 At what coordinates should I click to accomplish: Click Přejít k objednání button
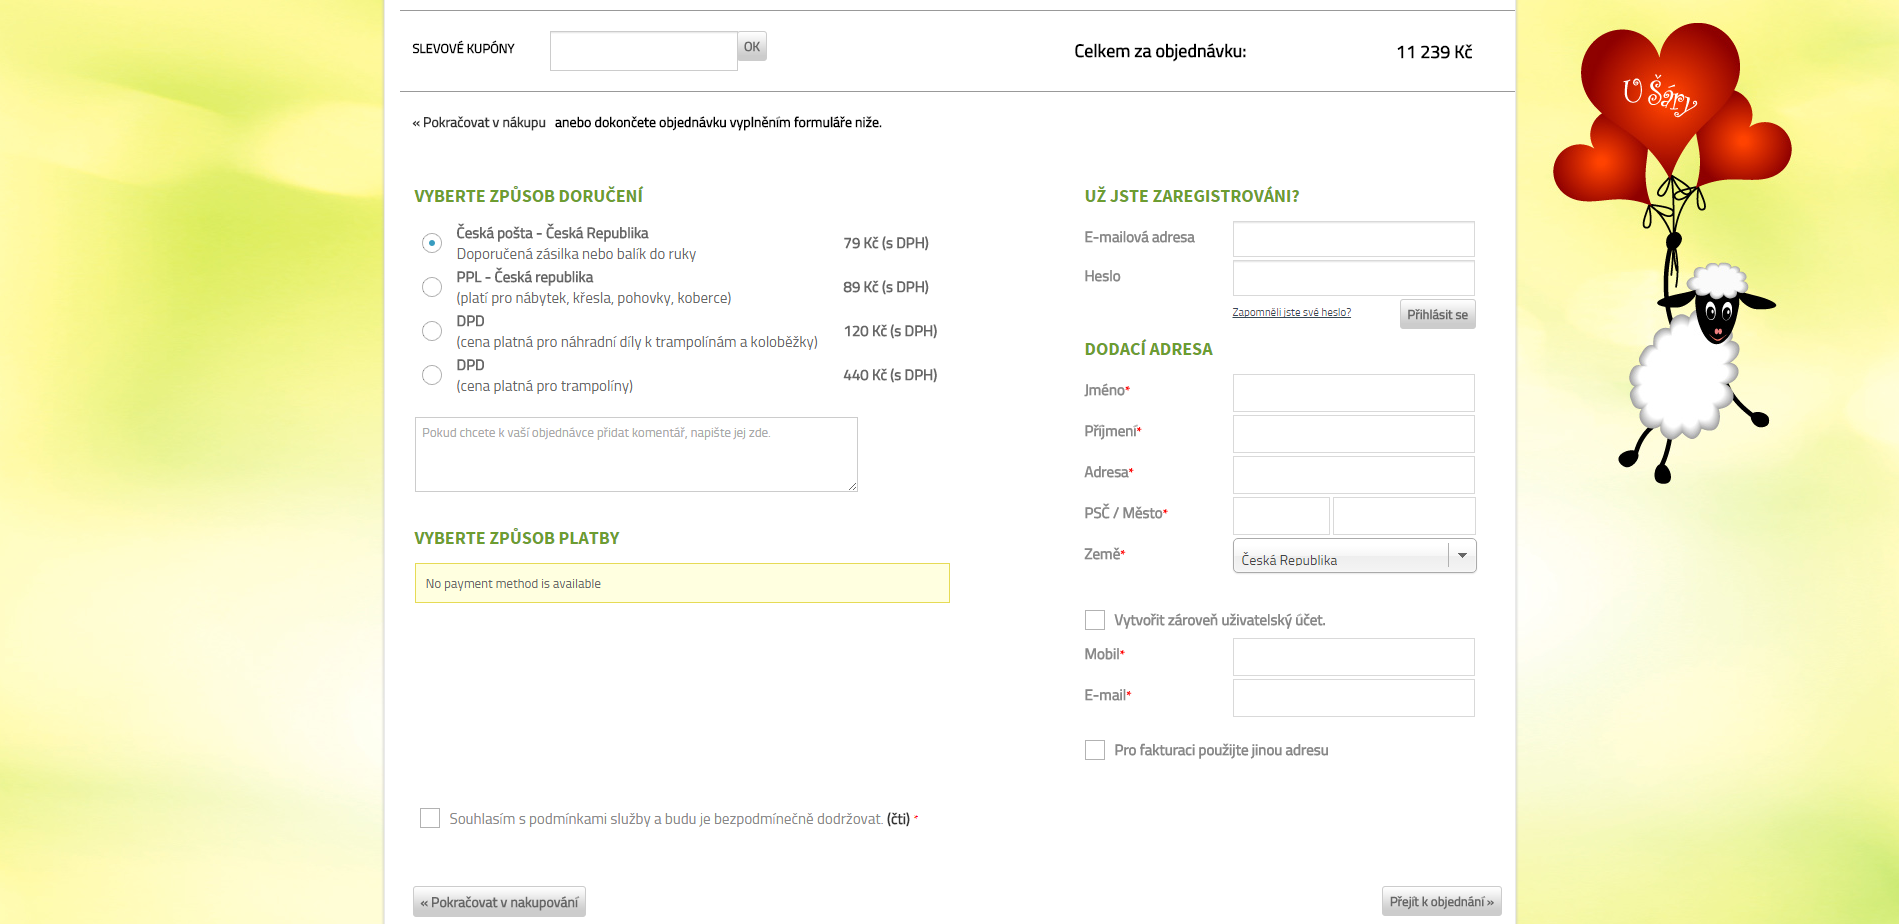coord(1441,901)
